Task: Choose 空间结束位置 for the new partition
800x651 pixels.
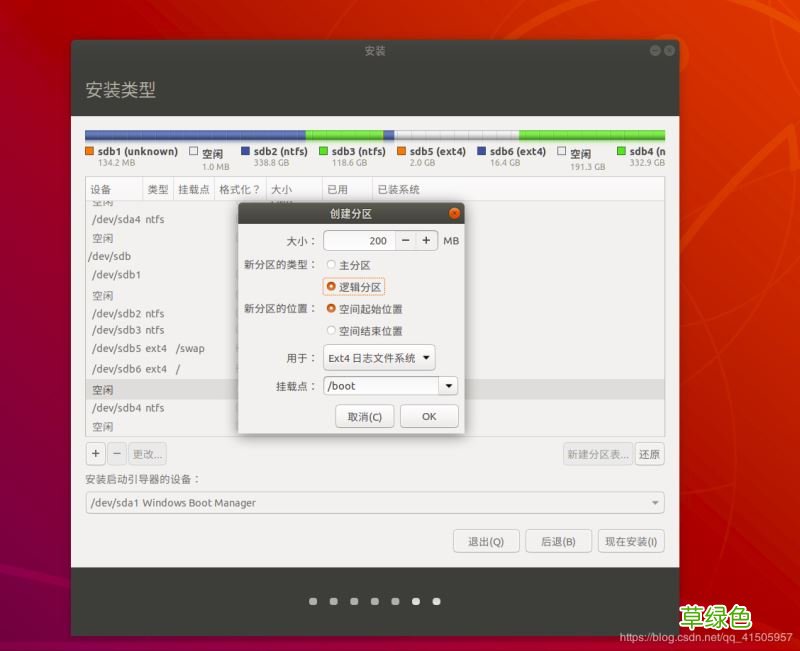Action: coord(331,331)
